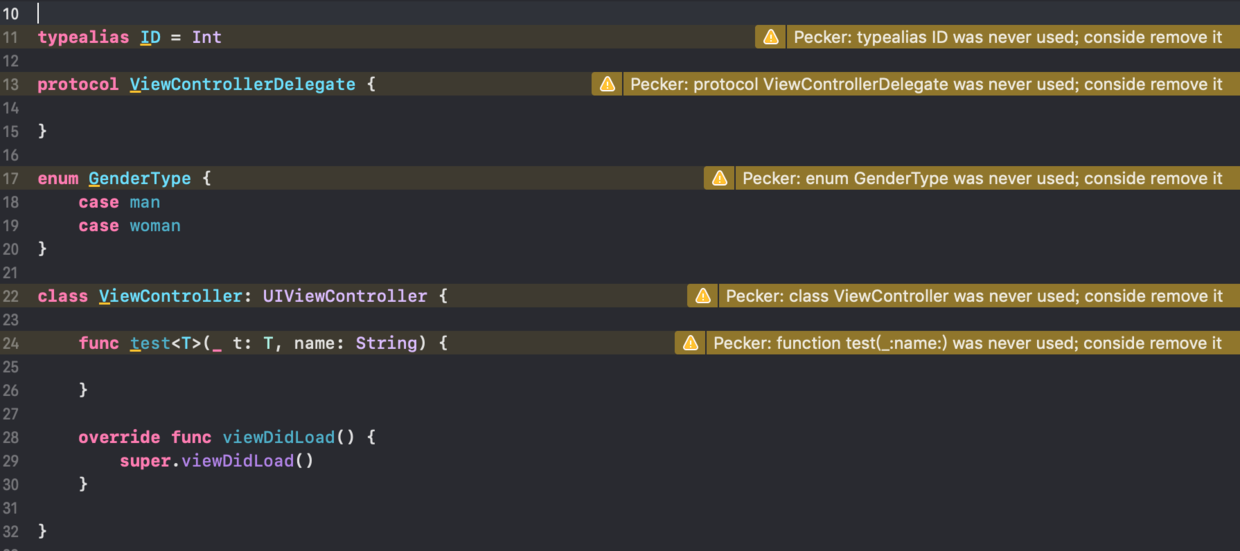Screen dimensions: 1240x551
Task: Click the 'case' keyword before woman
Action: (x=99, y=226)
